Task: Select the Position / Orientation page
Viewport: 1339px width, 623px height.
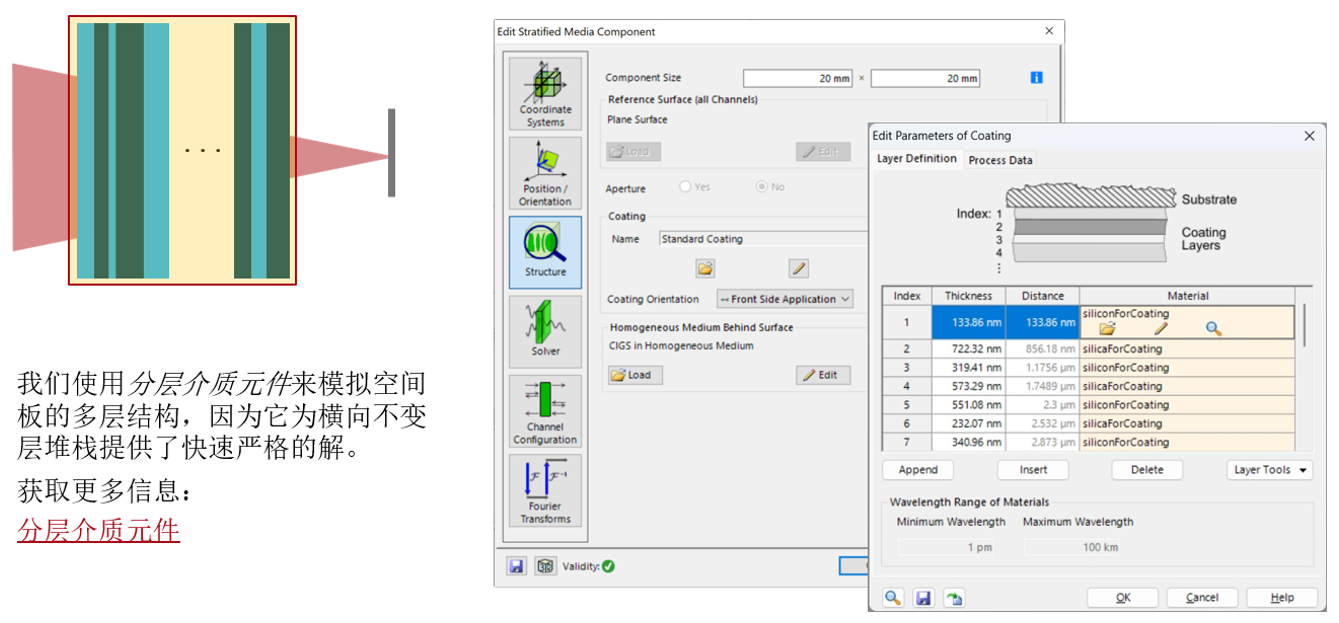Action: pos(545,172)
